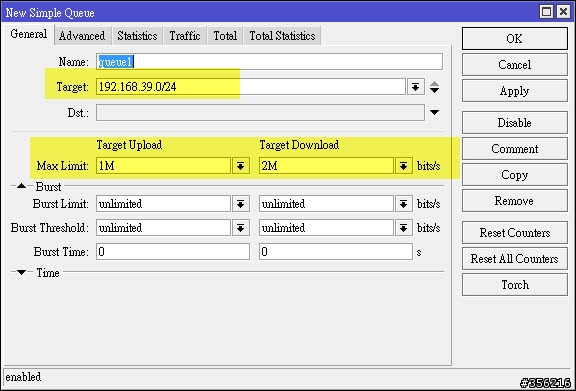Click download Burst Threshold field
The height and width of the screenshot is (391, 576).
pyautogui.click(x=326, y=228)
